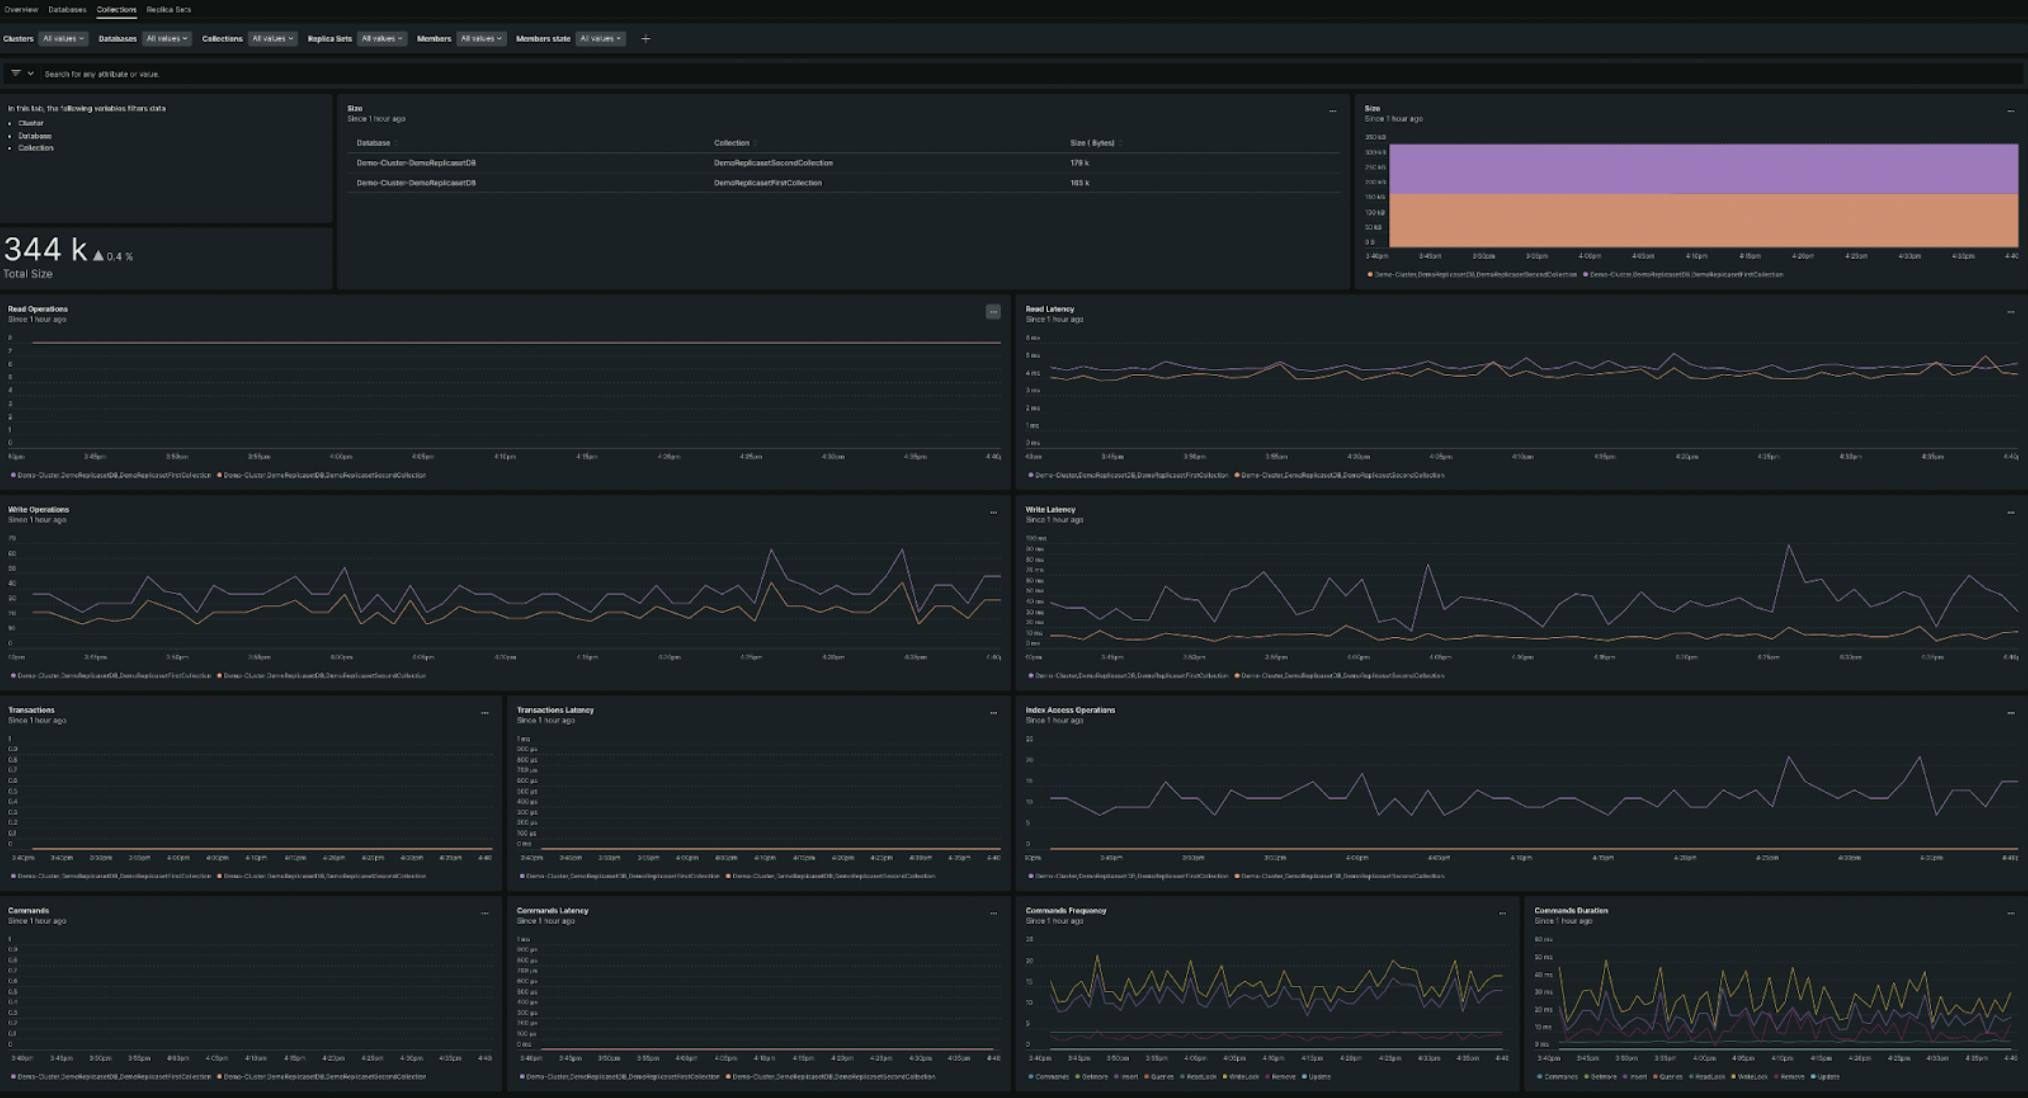This screenshot has height=1098, width=2028.
Task: Open the Write Latency chart ellipsis menu
Action: (x=2010, y=512)
